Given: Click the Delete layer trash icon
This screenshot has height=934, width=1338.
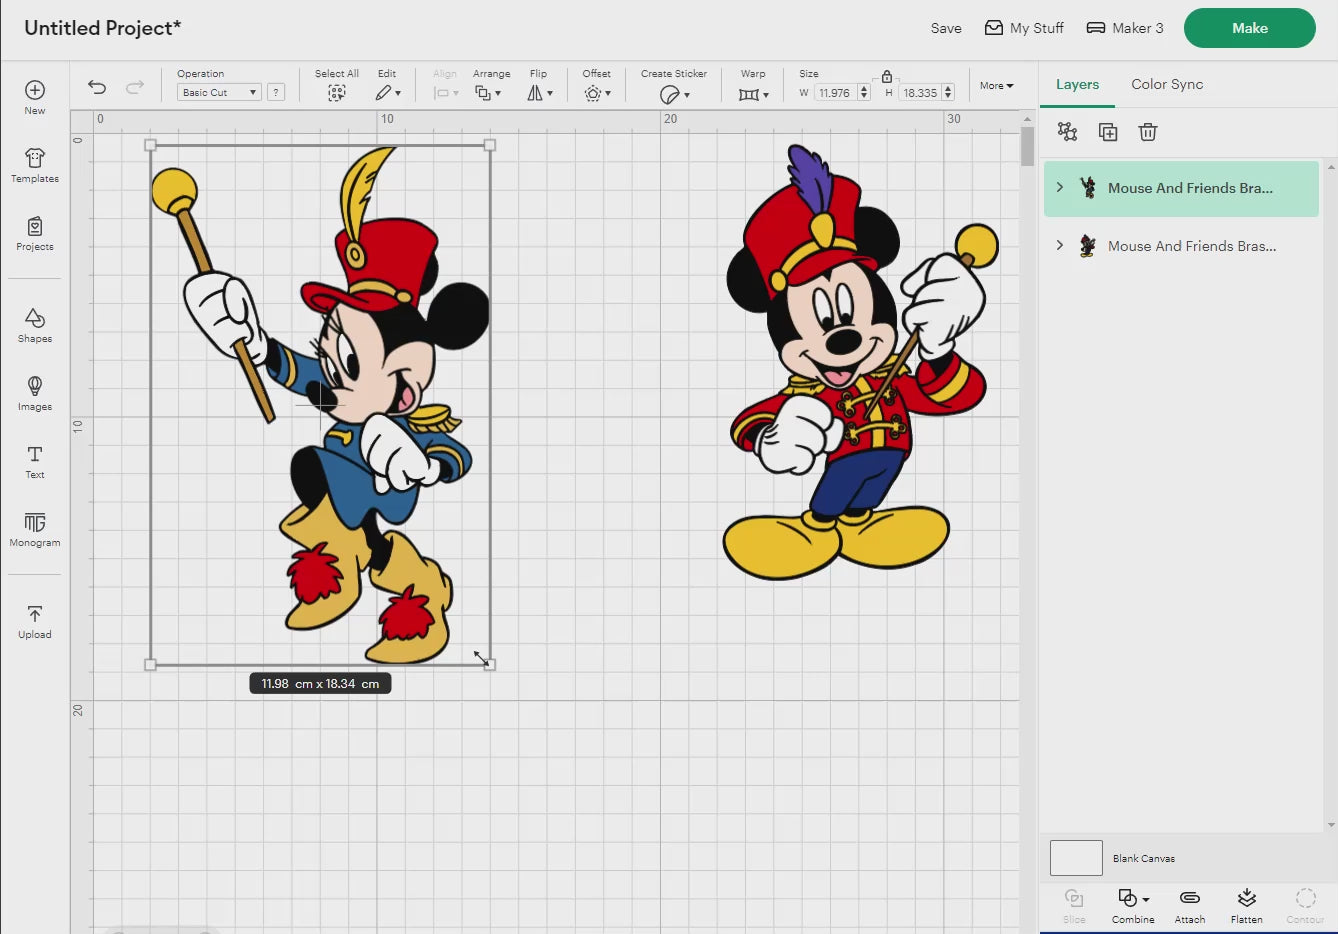Looking at the screenshot, I should click(1148, 132).
